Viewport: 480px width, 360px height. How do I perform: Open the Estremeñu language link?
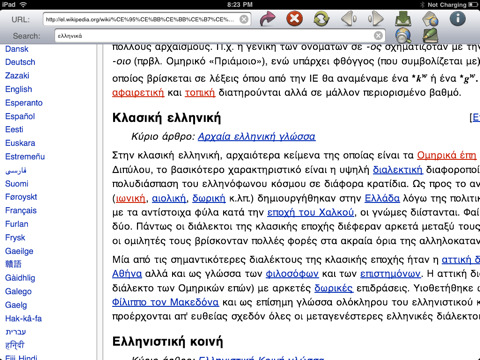click(25, 156)
